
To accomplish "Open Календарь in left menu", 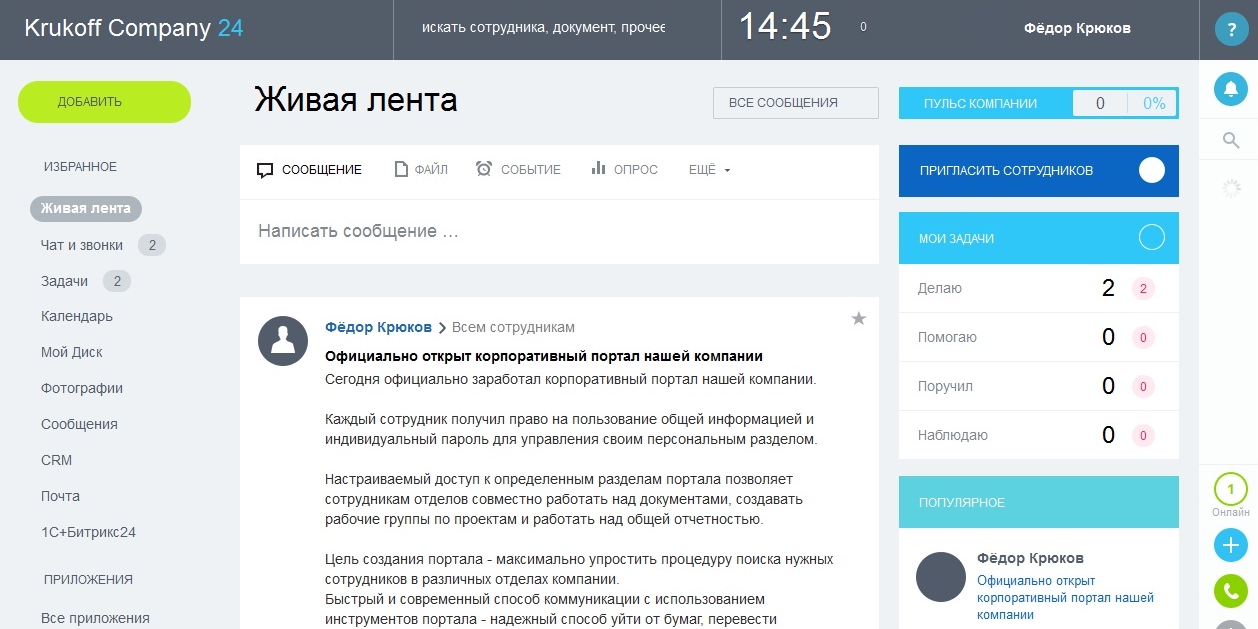I will coord(77,317).
